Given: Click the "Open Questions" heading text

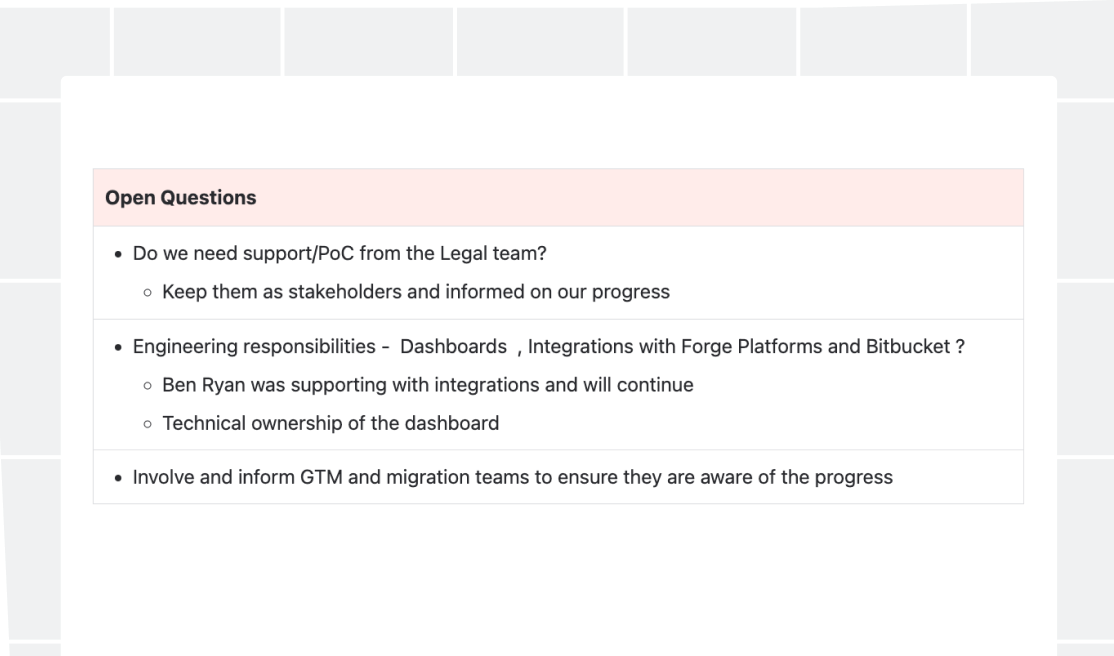Looking at the screenshot, I should click(x=180, y=198).
